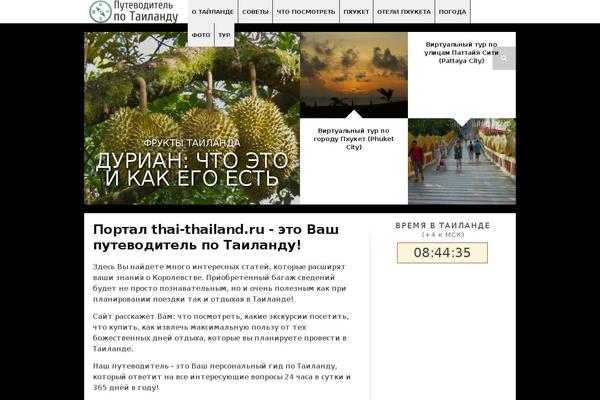
Task: Click the 'Время в Таиланде' widget heading
Action: pos(443,225)
